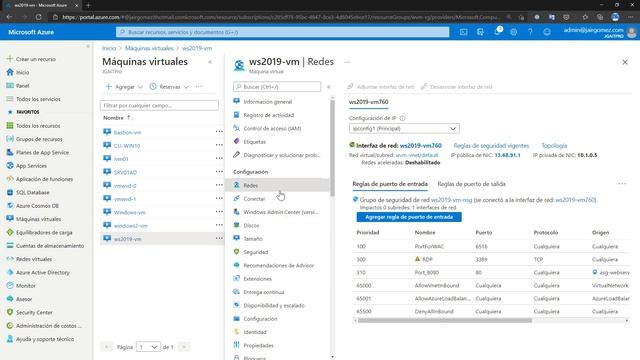Viewport: 640px width, 360px height.
Task: Open Control de acceso (IAM)
Action: (x=272, y=128)
